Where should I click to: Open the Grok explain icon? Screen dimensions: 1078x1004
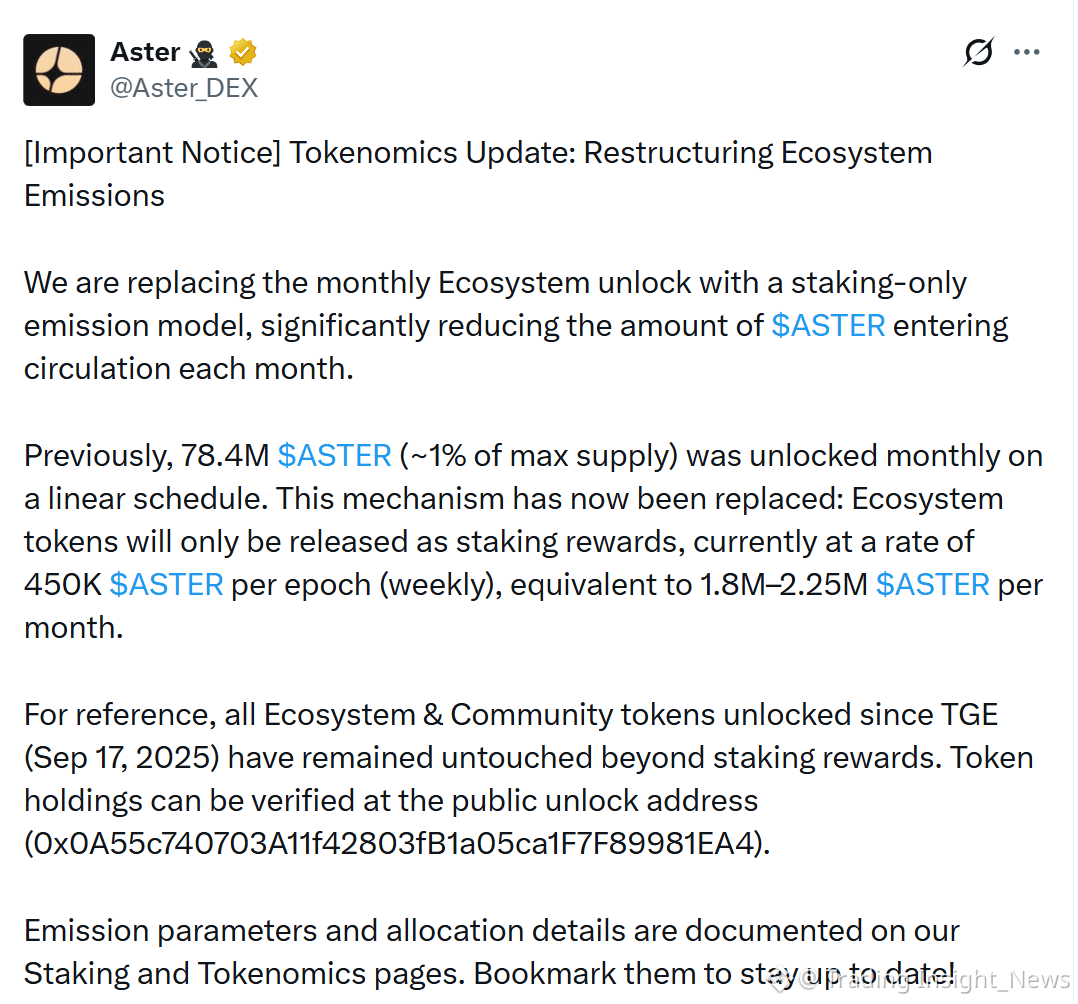pos(978,52)
